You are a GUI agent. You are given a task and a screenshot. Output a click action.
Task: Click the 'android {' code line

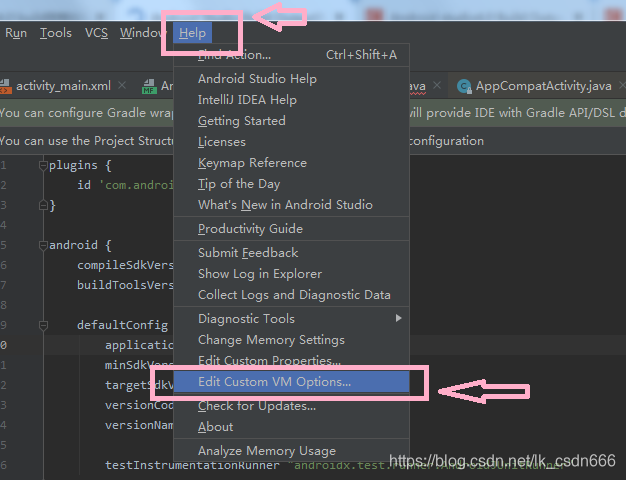(x=80, y=245)
